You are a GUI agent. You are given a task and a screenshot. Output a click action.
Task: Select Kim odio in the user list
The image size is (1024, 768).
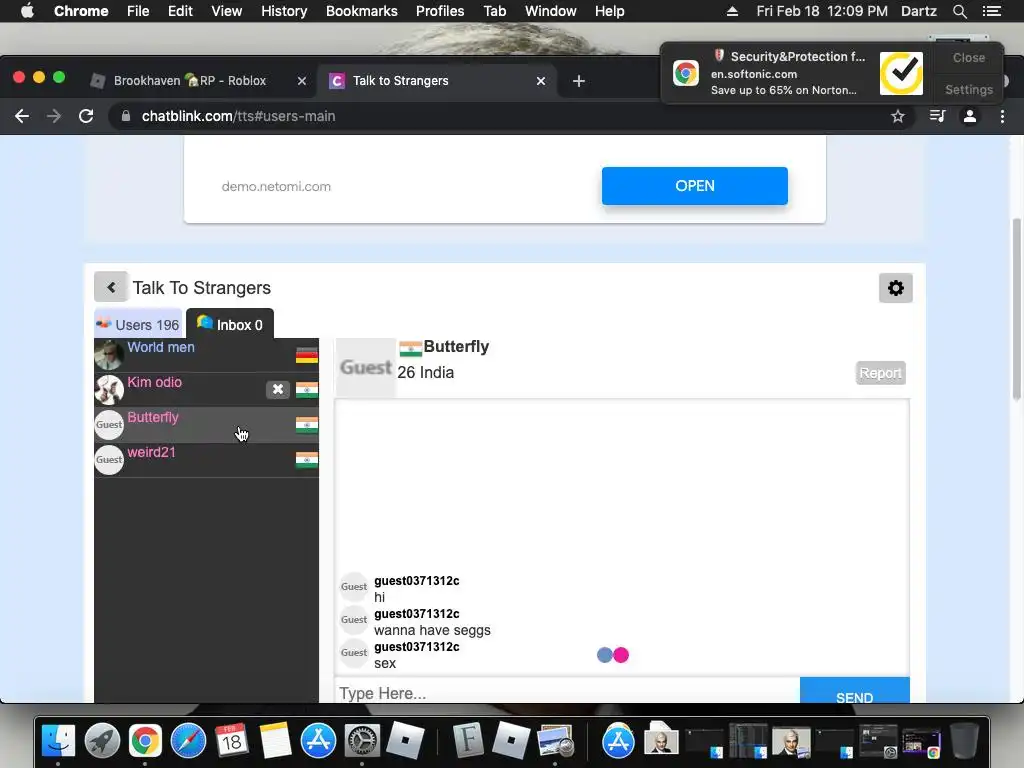206,390
